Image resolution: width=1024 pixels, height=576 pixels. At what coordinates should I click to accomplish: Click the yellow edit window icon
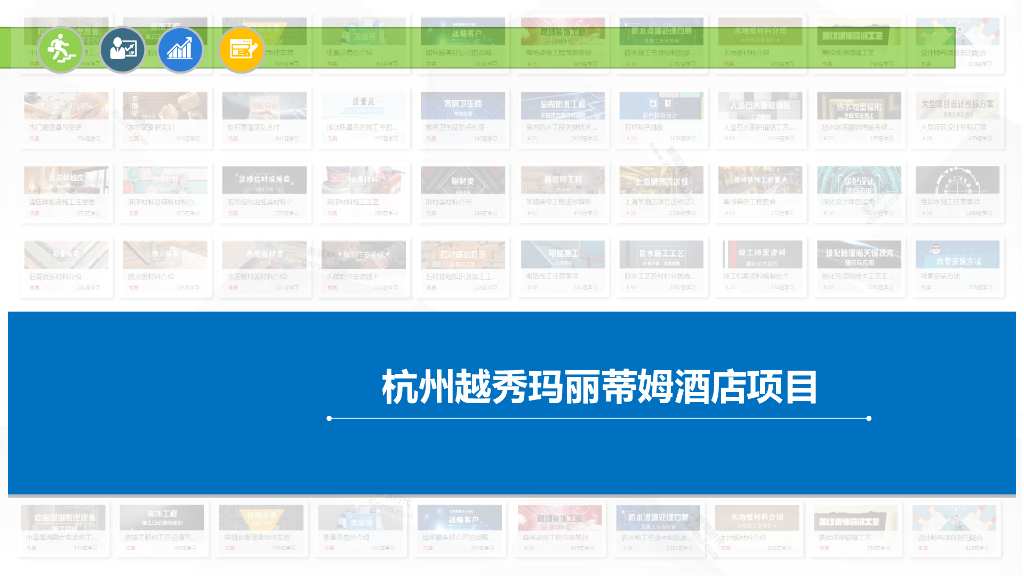[241, 50]
